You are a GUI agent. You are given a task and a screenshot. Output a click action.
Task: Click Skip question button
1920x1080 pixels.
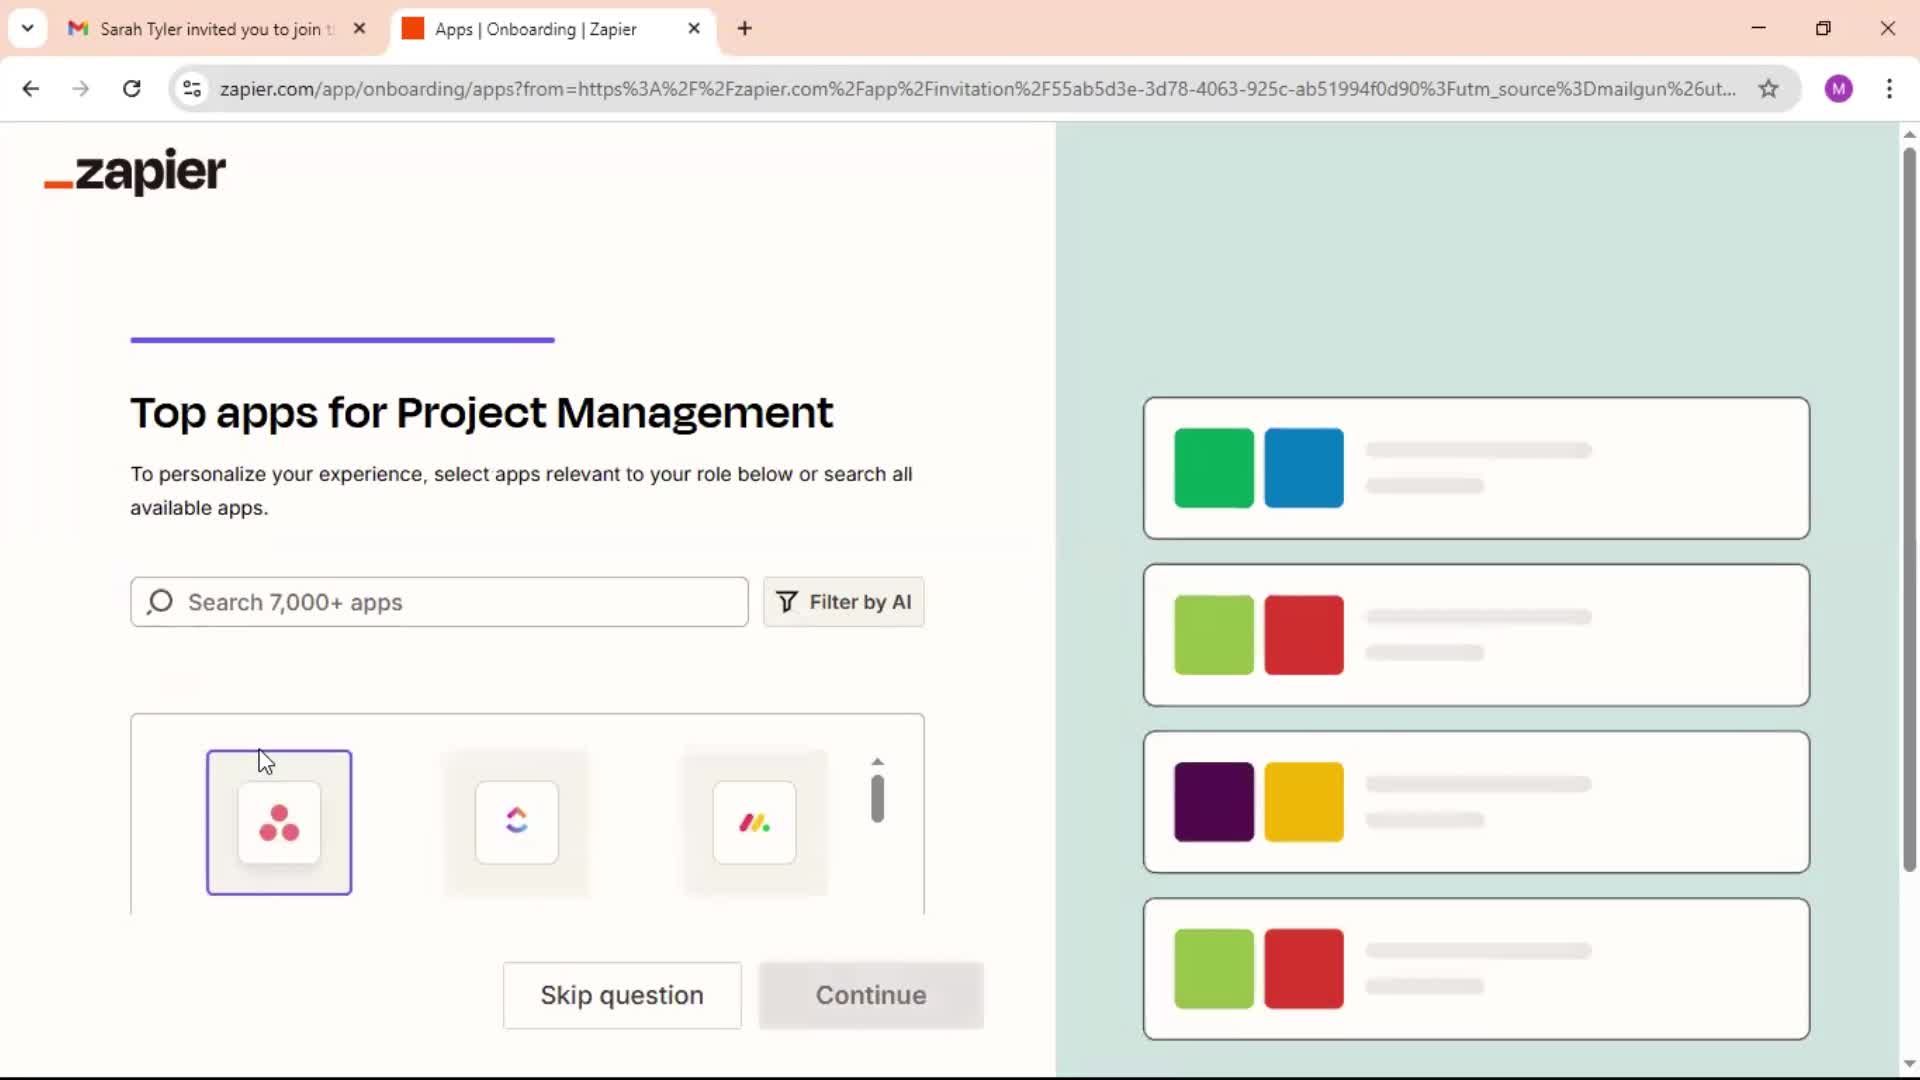coord(622,995)
